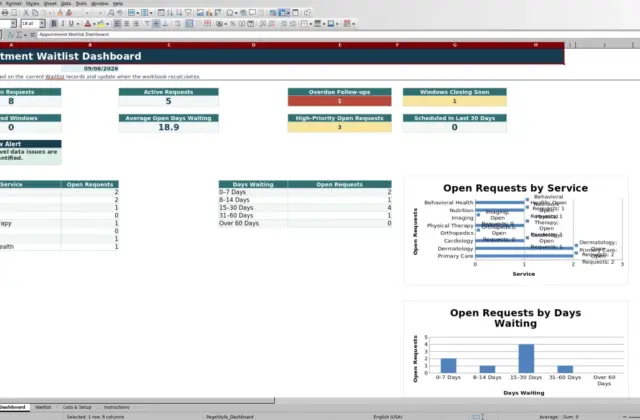Screen dimensions: 640x420
Task: Click the Increase Indent icon
Action: pyautogui.click(x=284, y=24)
